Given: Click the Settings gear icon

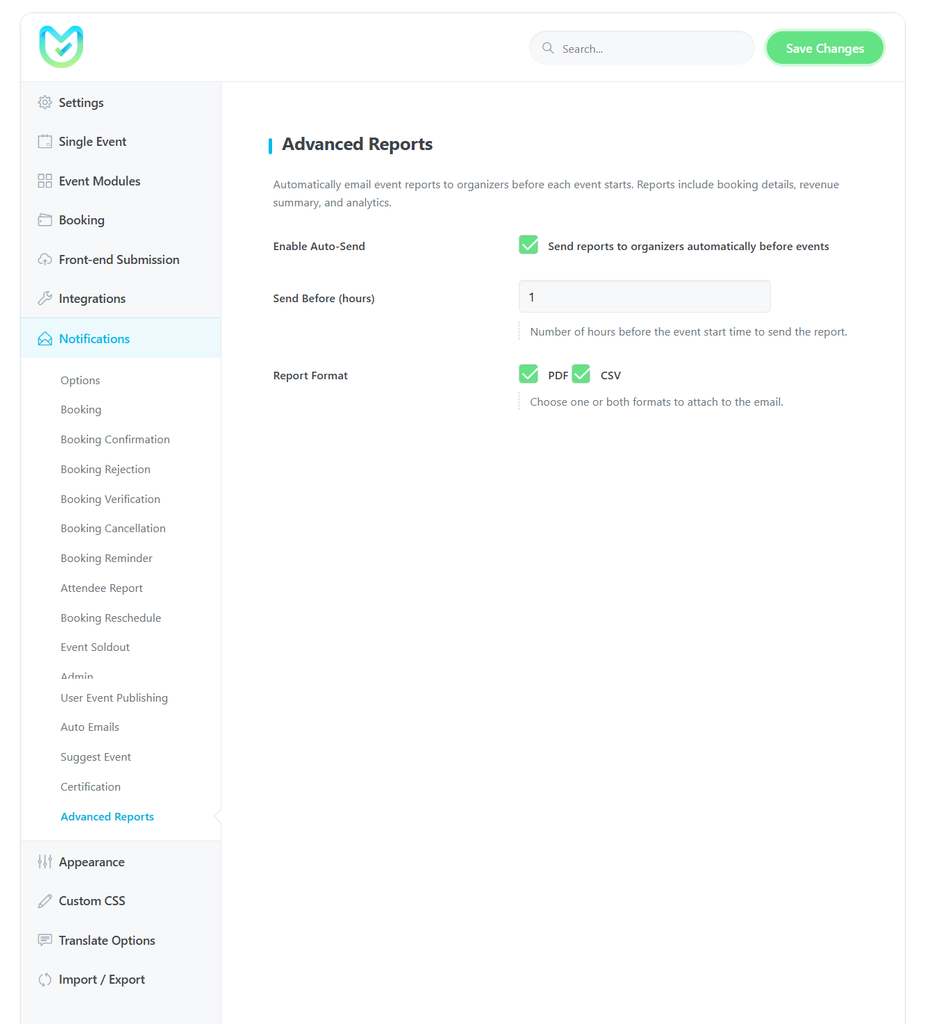Looking at the screenshot, I should coord(44,103).
